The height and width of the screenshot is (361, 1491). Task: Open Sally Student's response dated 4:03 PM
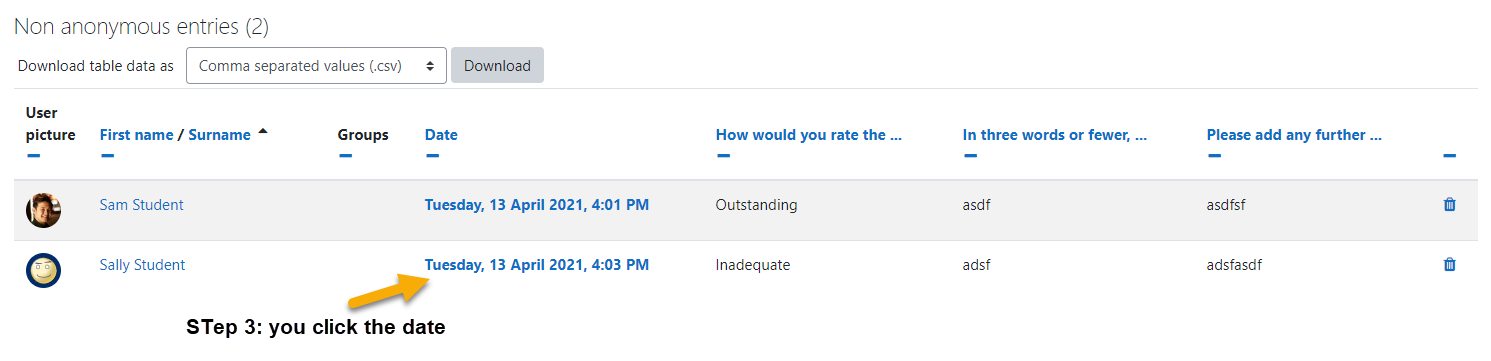pyautogui.click(x=537, y=265)
